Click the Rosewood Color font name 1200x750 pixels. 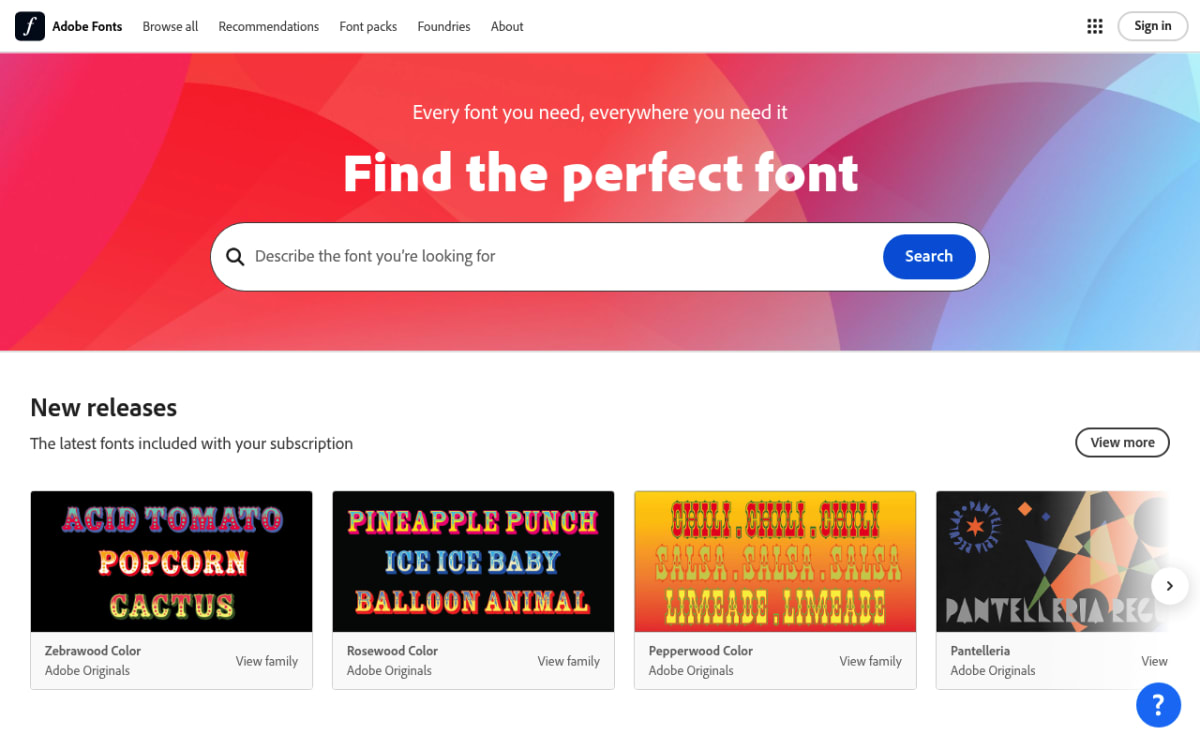pos(392,650)
